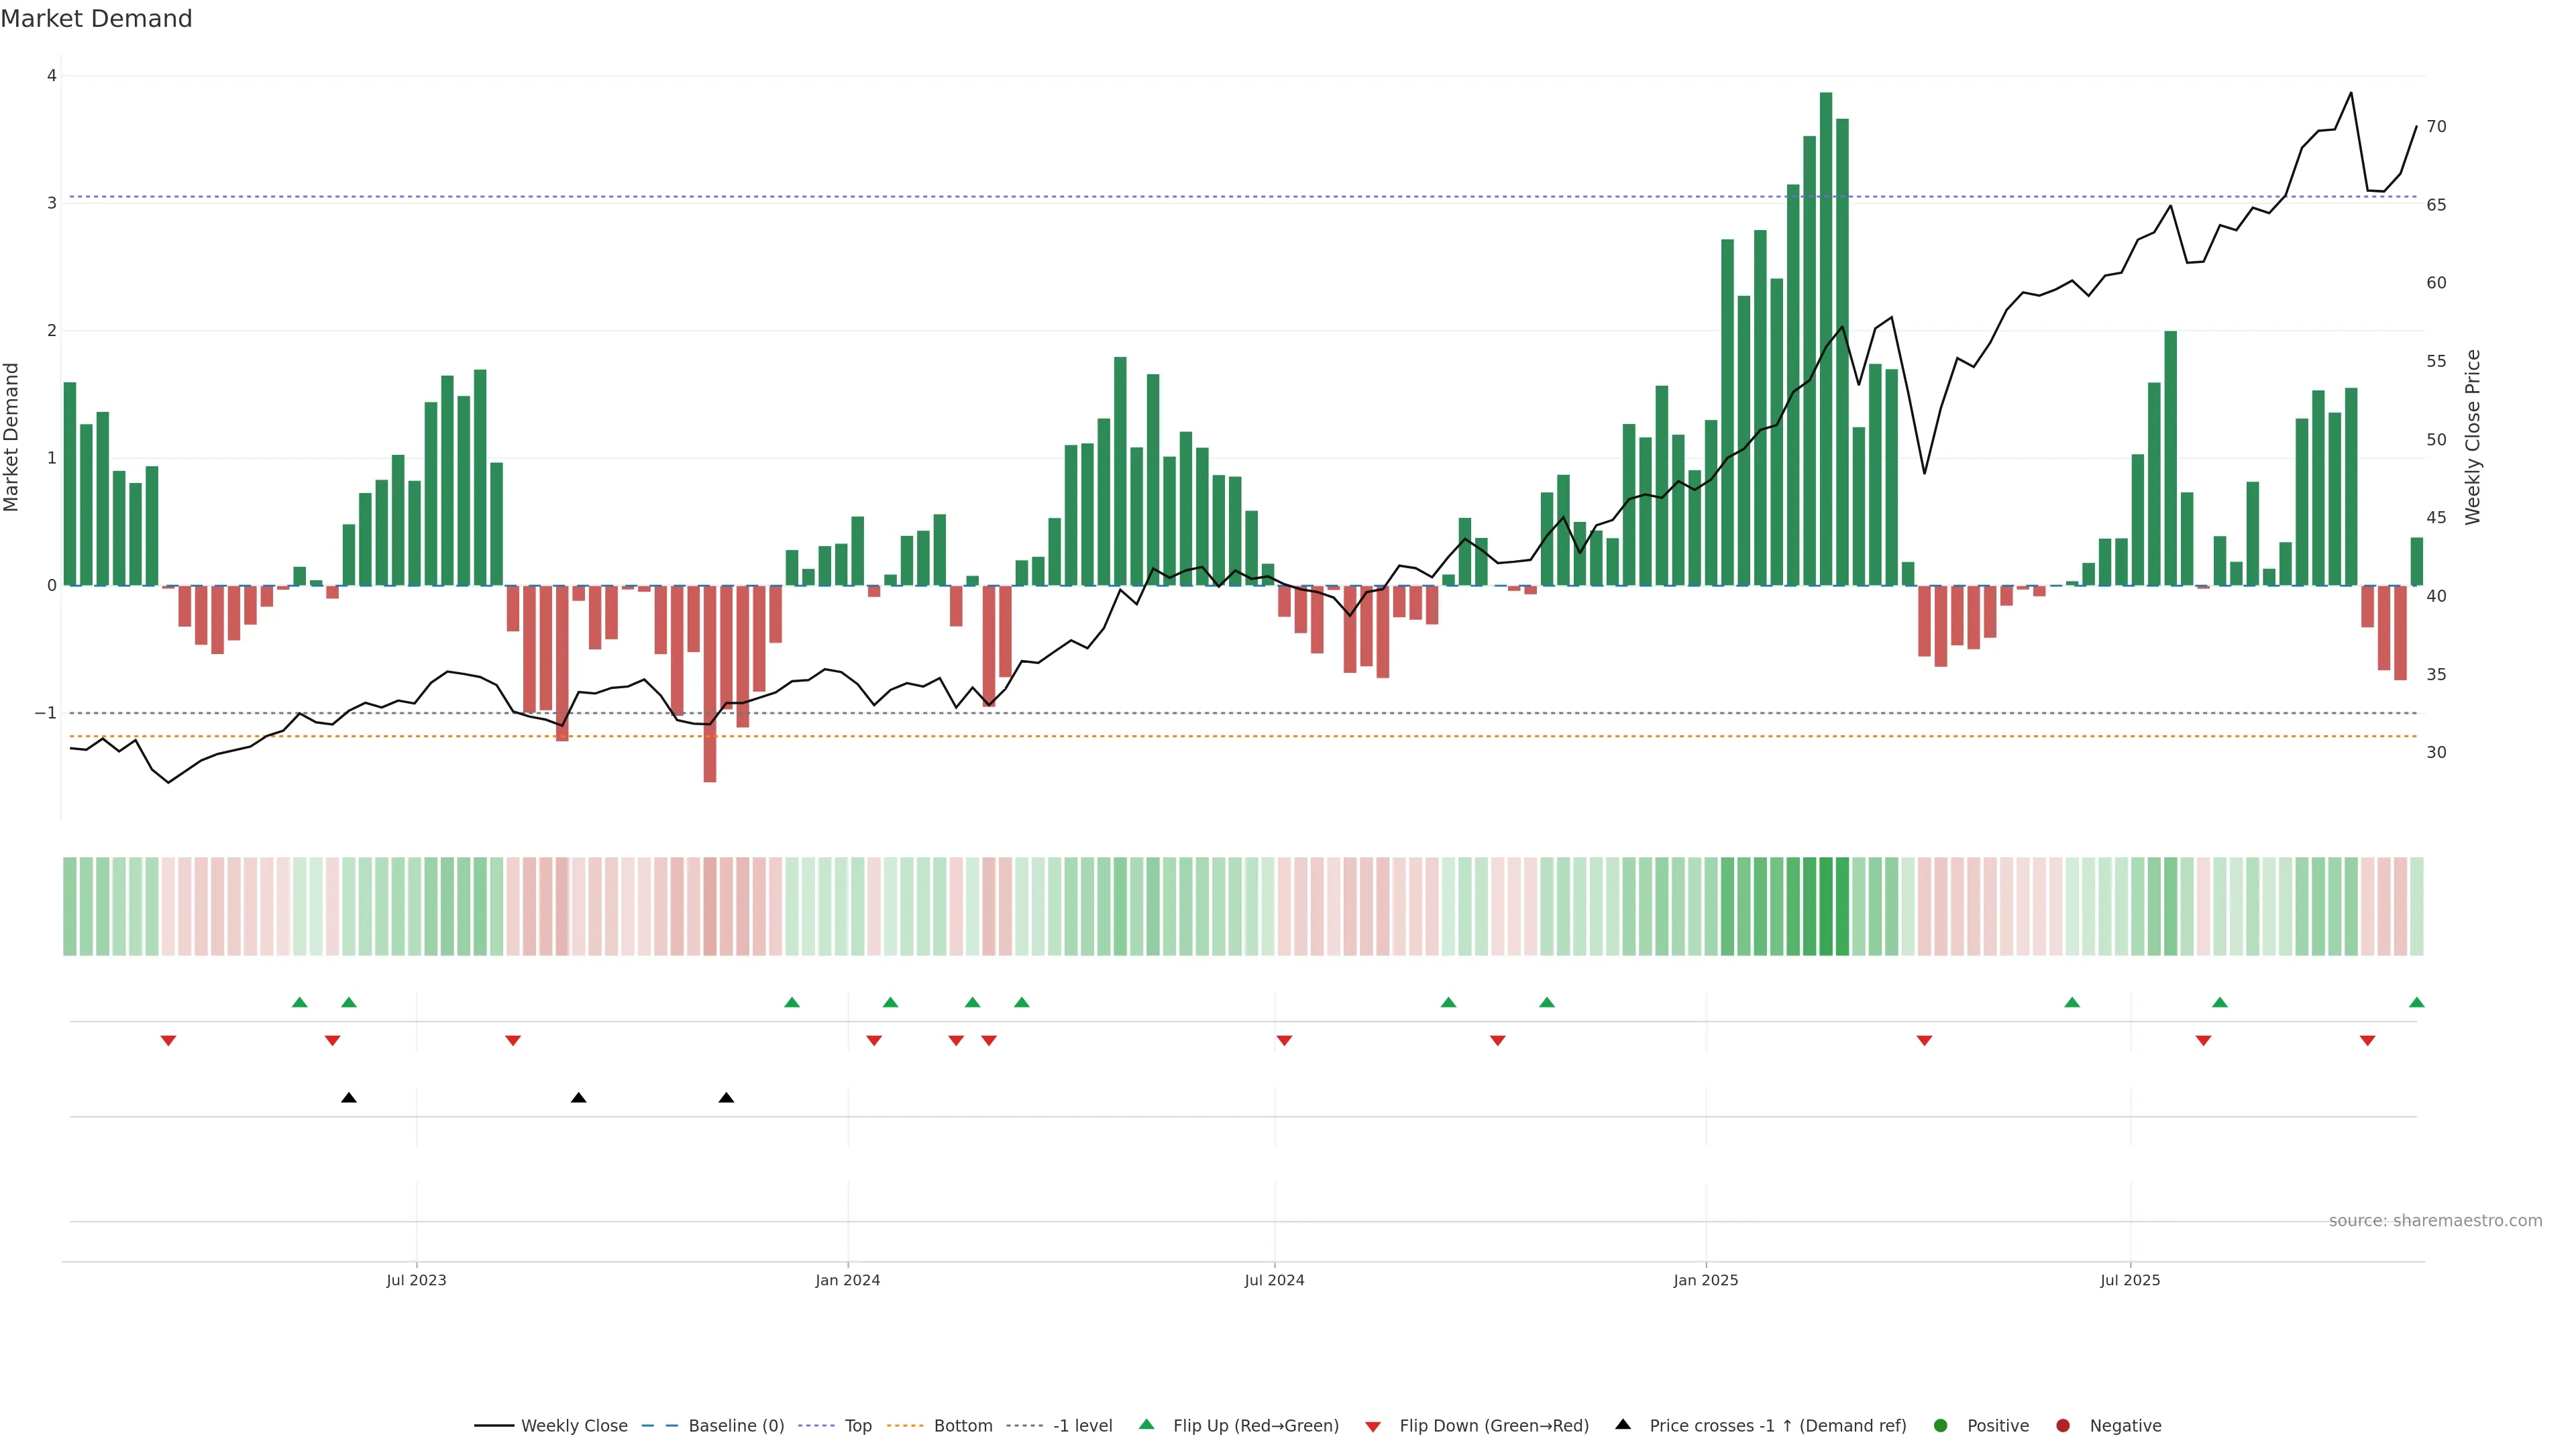The width and height of the screenshot is (2576, 1449).
Task: Click the last black price-cross triangle marker
Action: pos(726,1098)
